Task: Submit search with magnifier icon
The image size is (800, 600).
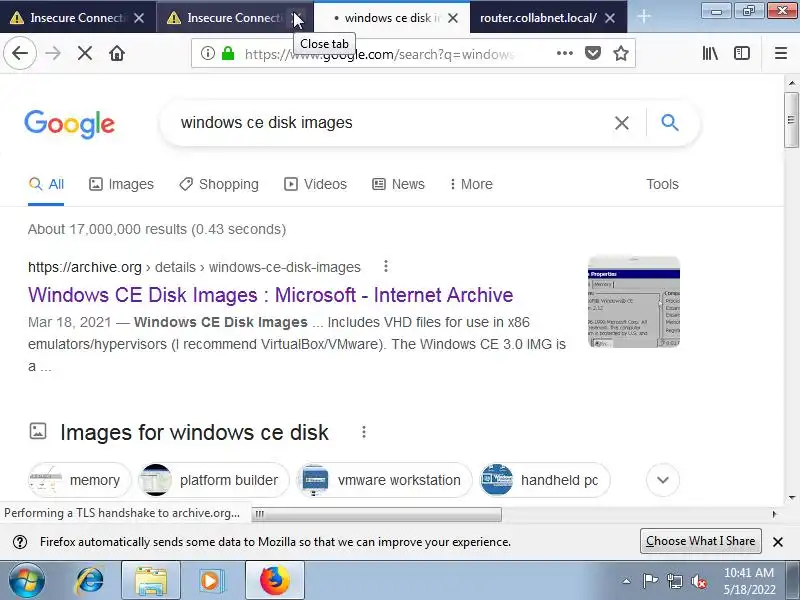Action: [x=669, y=122]
